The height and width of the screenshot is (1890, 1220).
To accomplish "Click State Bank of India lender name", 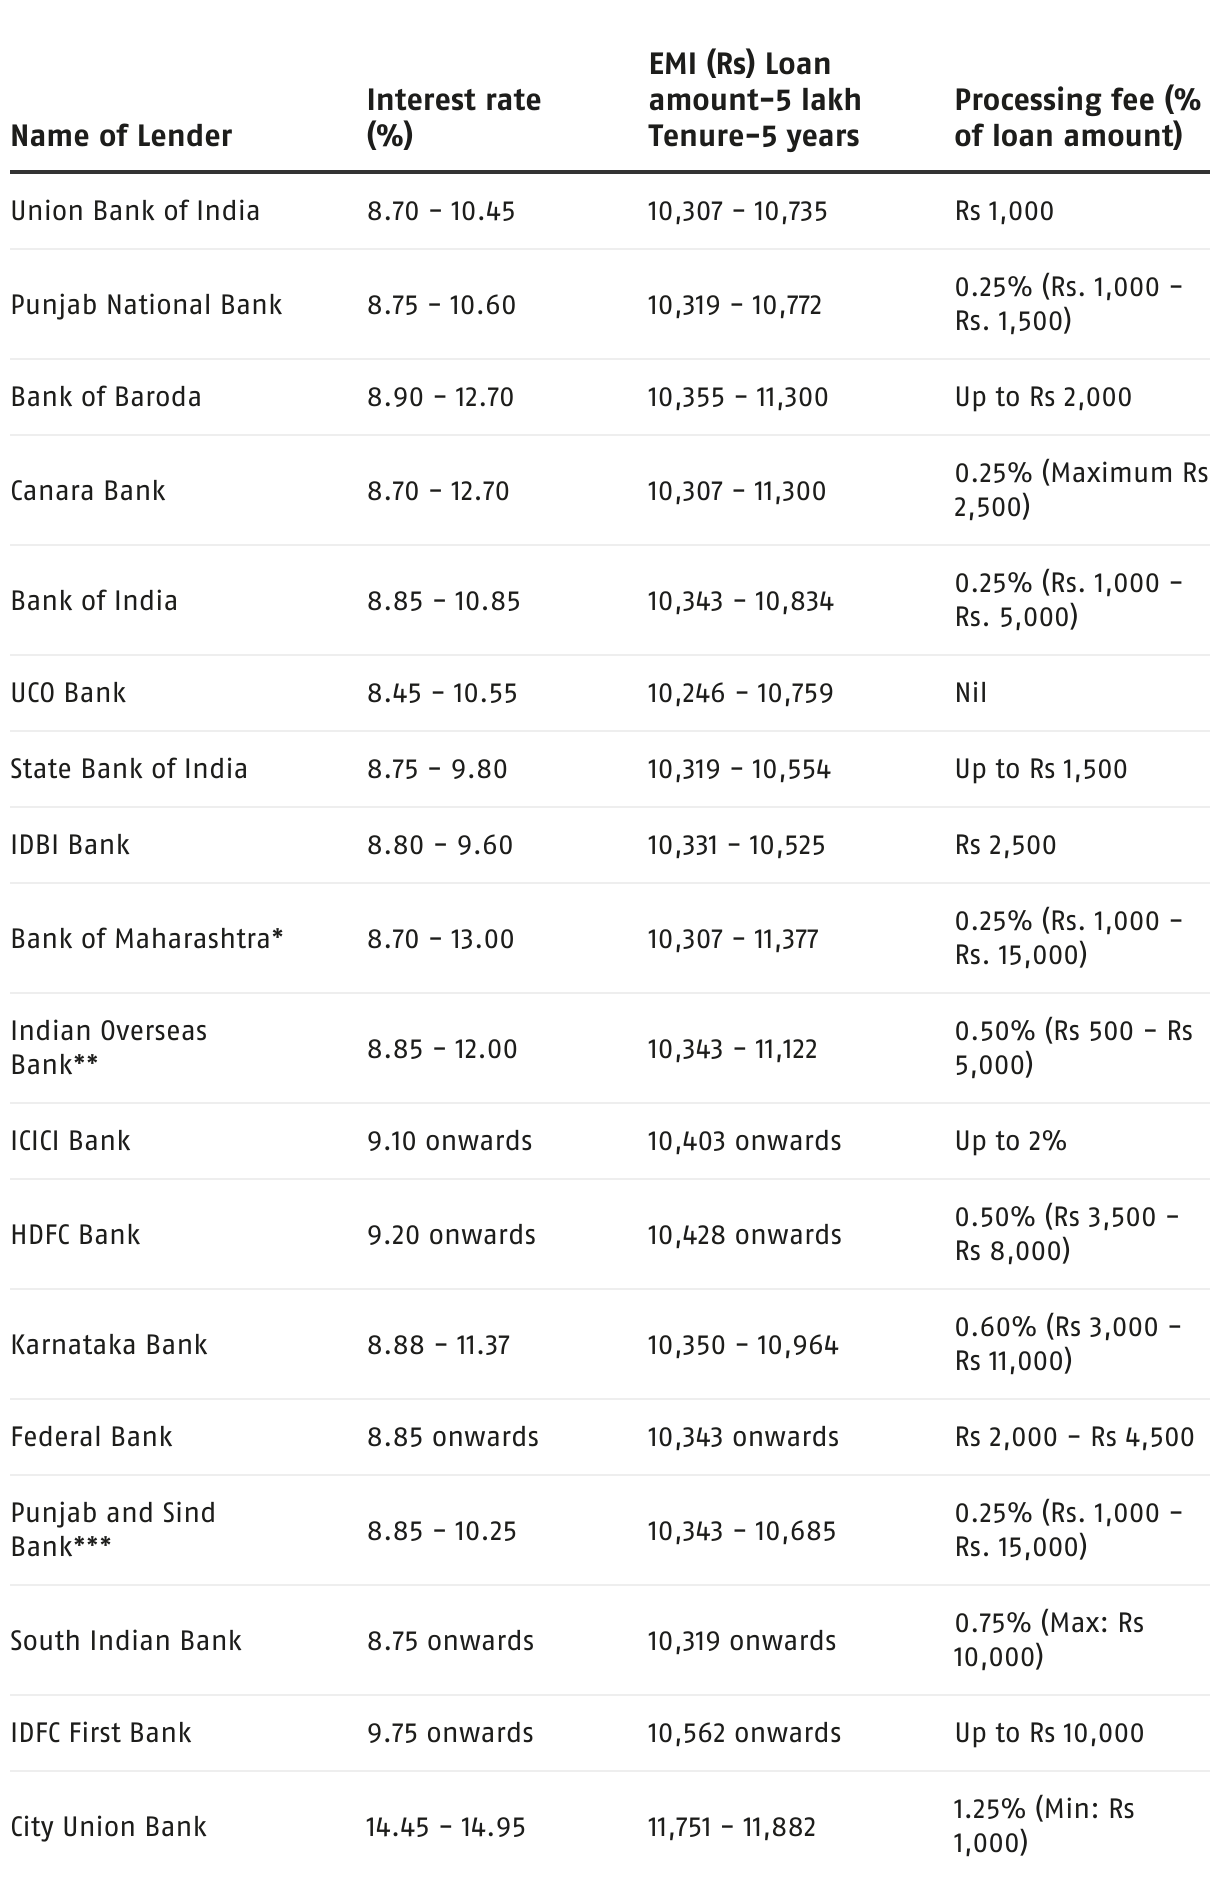I will [129, 769].
